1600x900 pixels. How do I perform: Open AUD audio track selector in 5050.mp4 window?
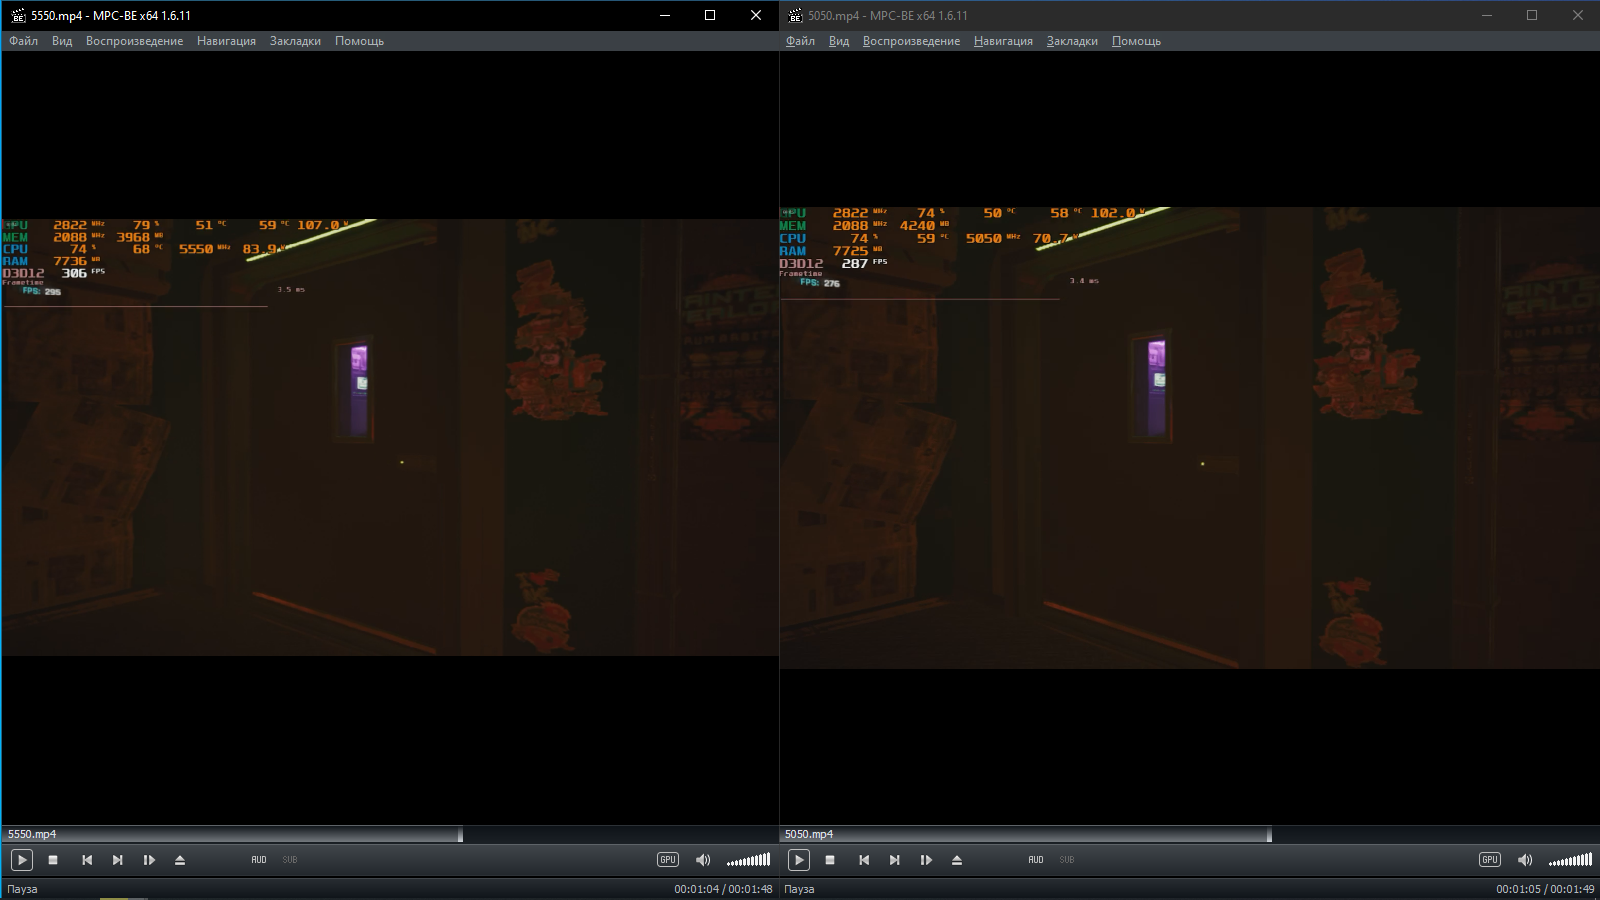click(1036, 860)
